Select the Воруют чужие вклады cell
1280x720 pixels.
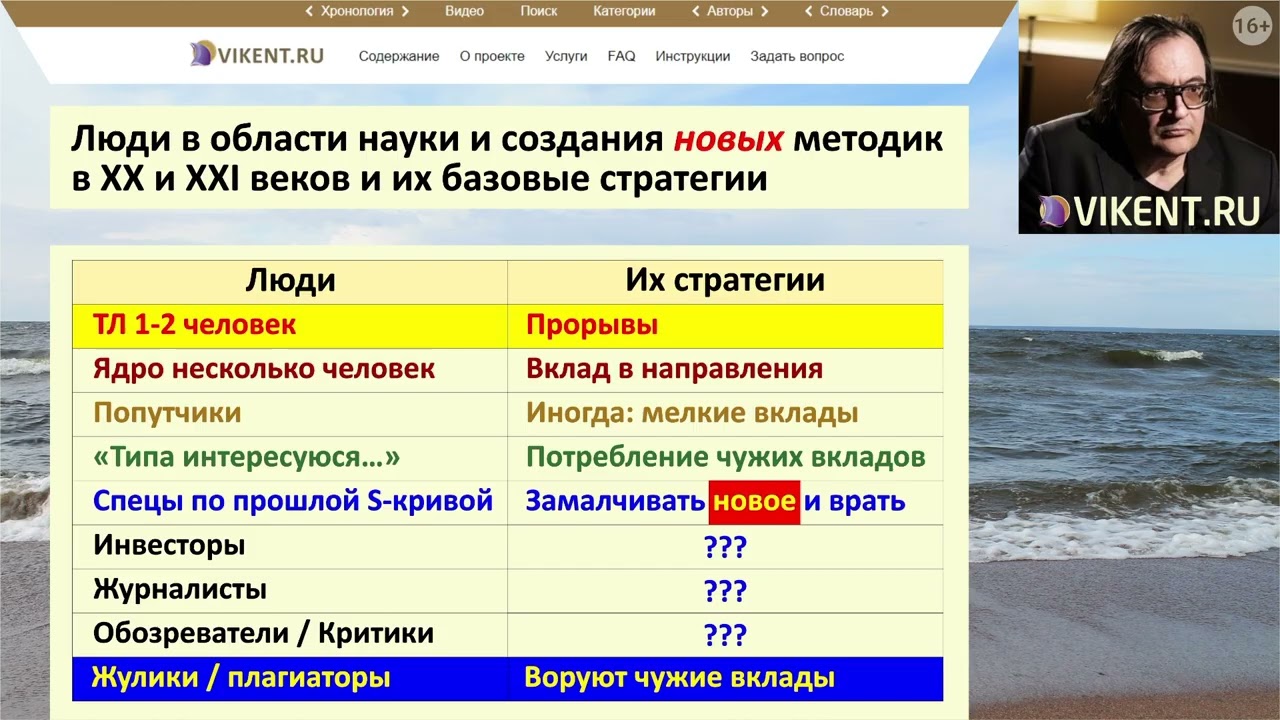point(725,678)
